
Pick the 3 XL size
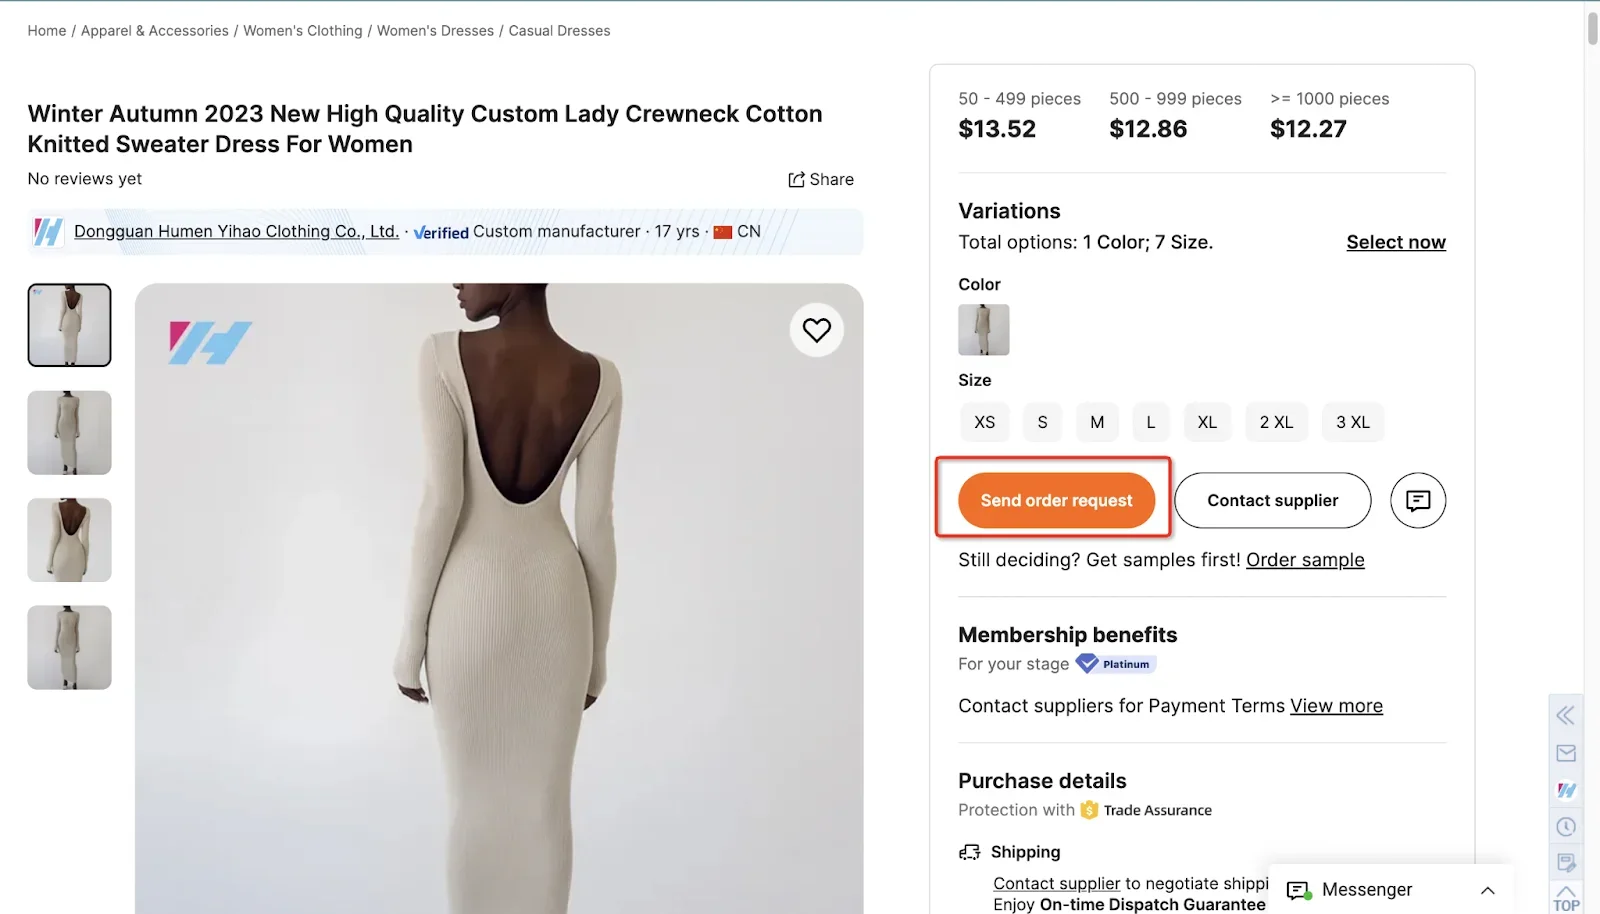point(1352,422)
